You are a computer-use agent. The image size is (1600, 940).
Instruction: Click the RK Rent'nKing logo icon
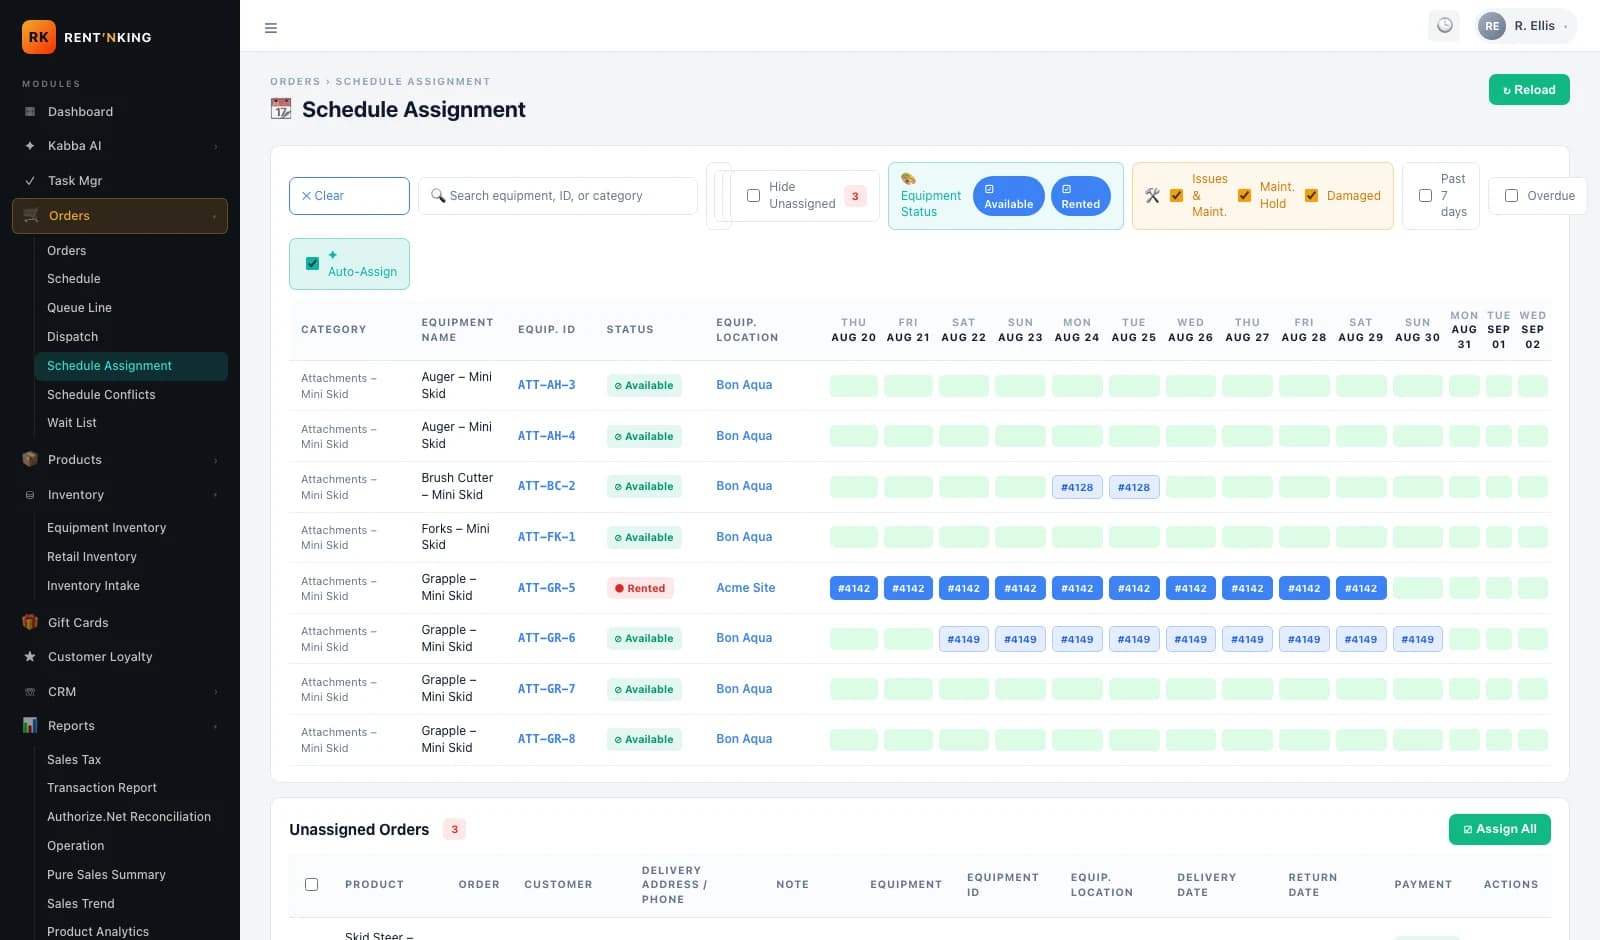click(x=39, y=37)
